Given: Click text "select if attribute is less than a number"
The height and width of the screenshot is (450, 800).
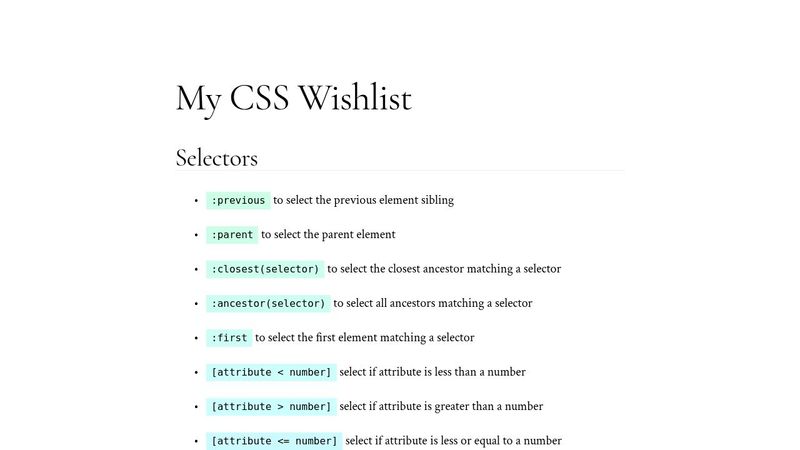Looking at the screenshot, I should (432, 372).
